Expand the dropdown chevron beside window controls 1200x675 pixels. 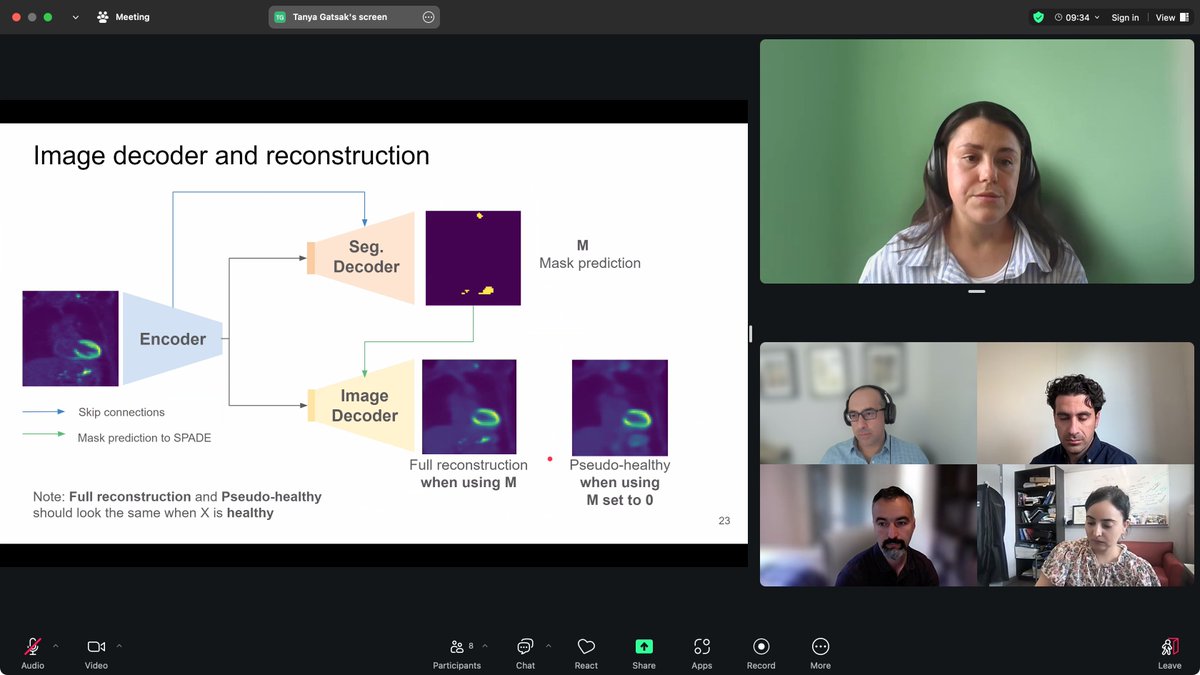(x=75, y=17)
